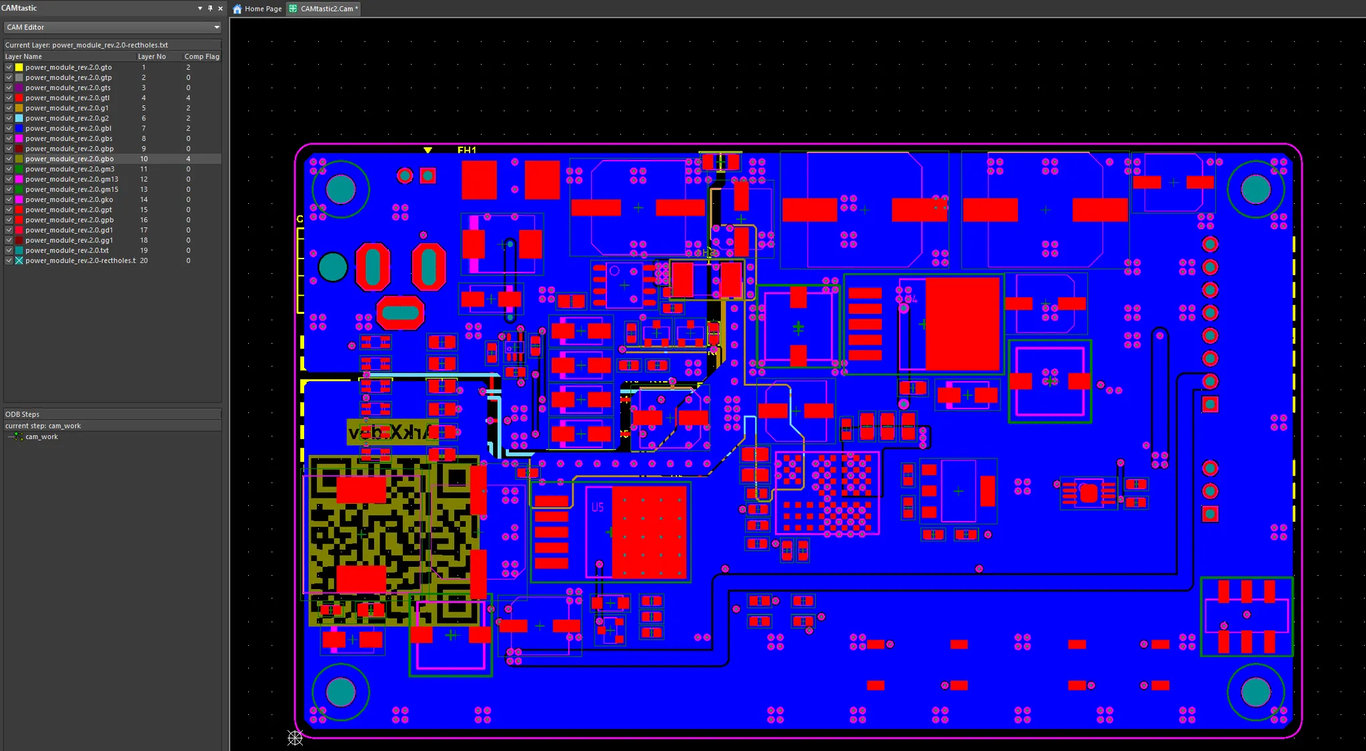Select the power_module_rev.2.0.gbs layer name

click(69, 138)
